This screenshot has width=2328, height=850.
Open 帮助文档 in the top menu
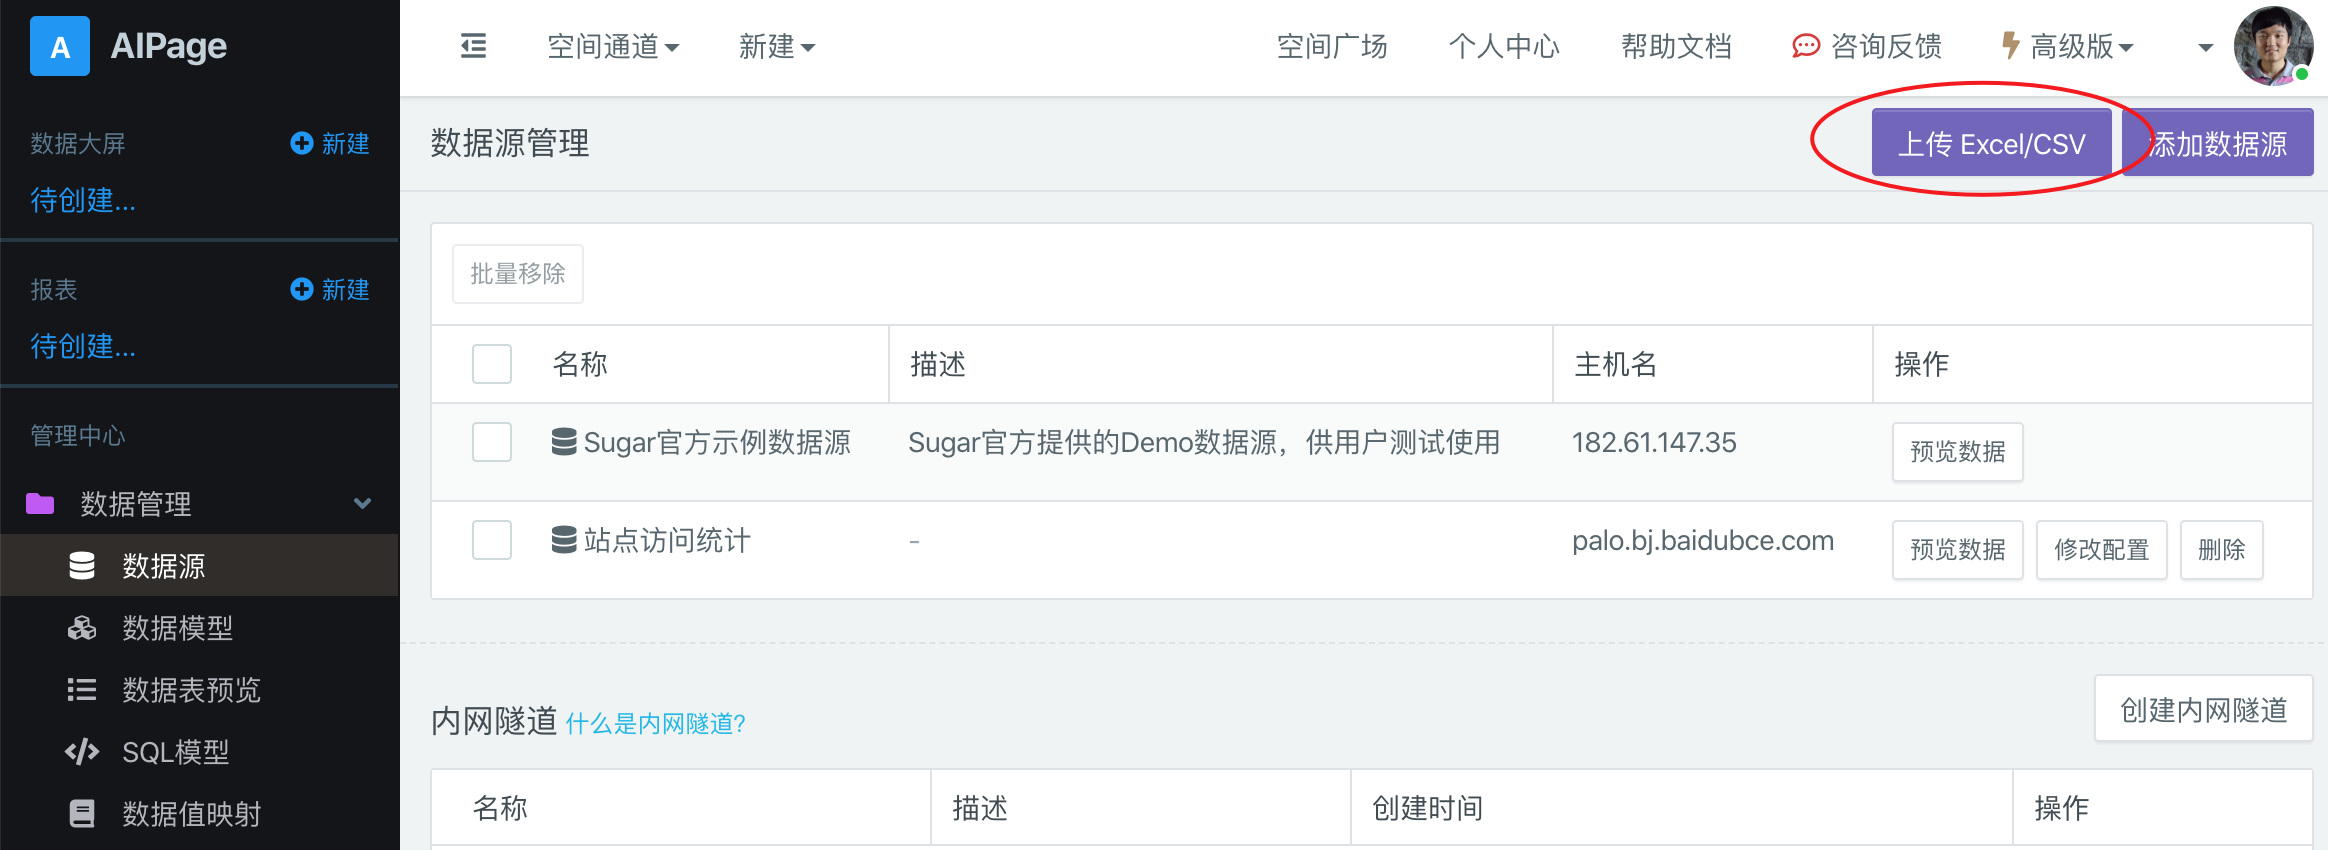(x=1676, y=46)
